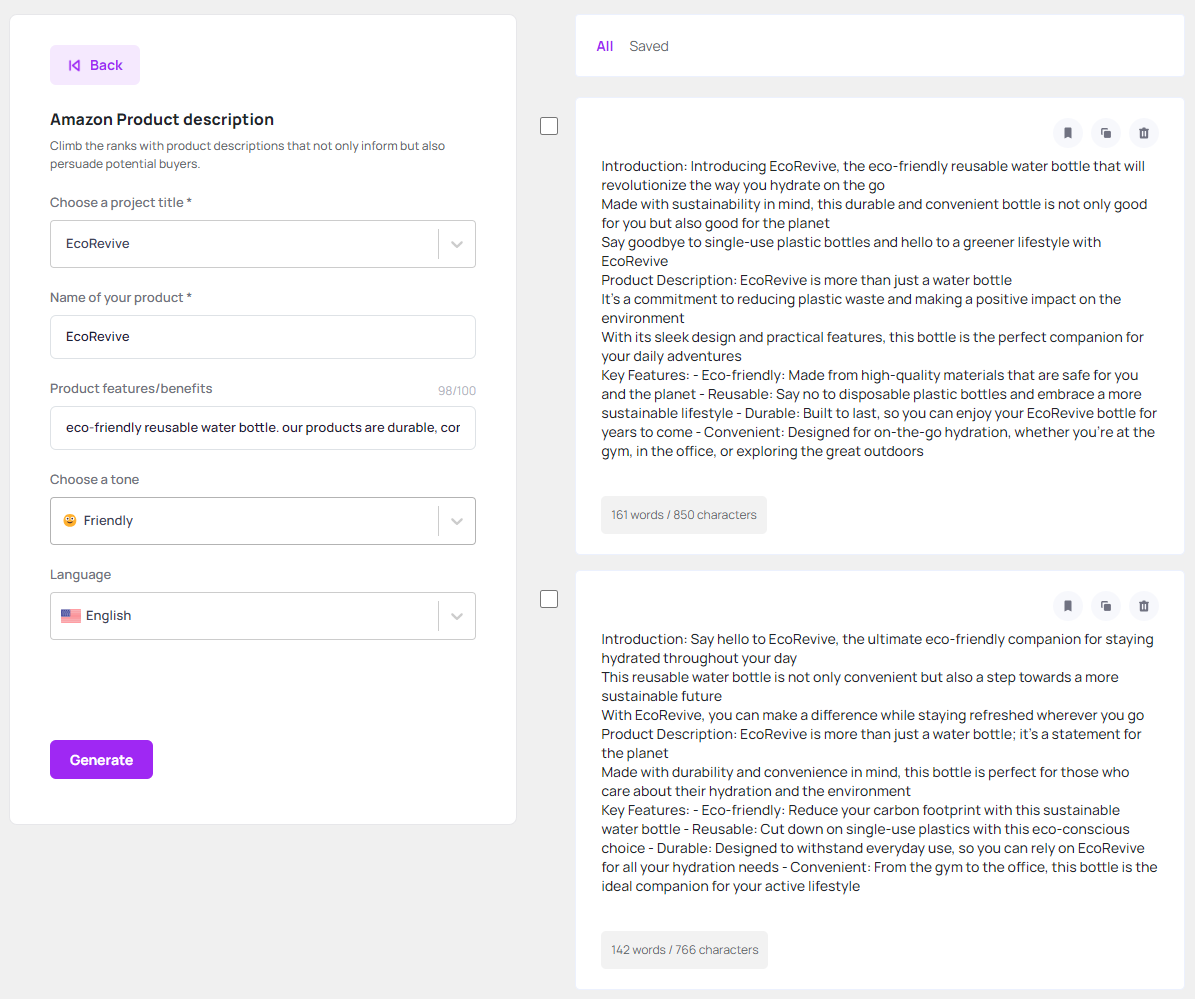Copy the first description (161 words)
The image size is (1195, 999).
click(x=1106, y=133)
